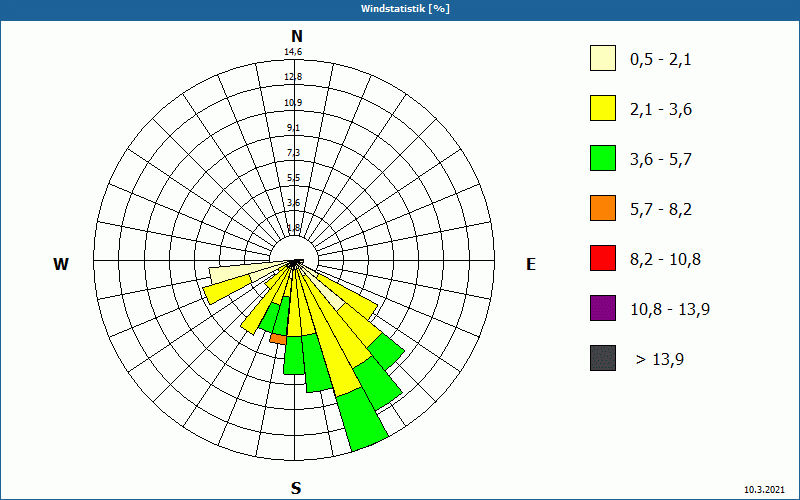The image size is (800, 500).
Task: Click the legend label '3,6 - 5,7'
Action: 661,160
